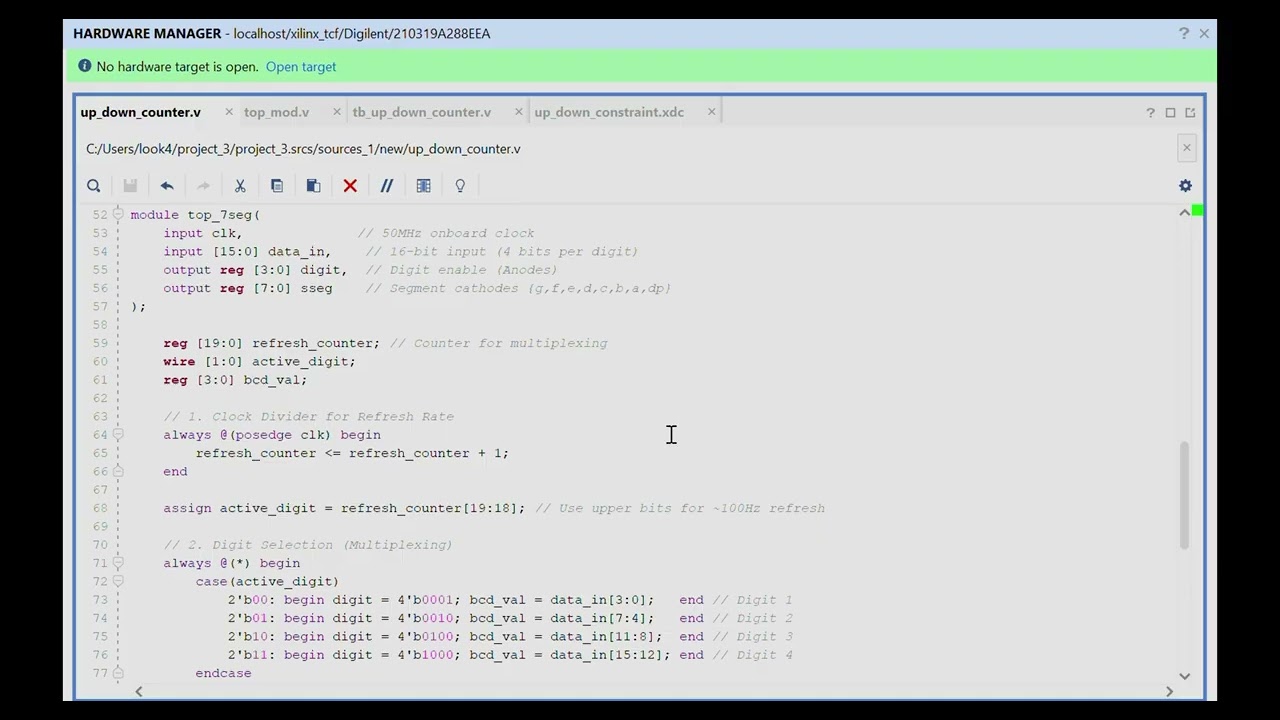Close the top_mod.v tab

pyautogui.click(x=337, y=112)
